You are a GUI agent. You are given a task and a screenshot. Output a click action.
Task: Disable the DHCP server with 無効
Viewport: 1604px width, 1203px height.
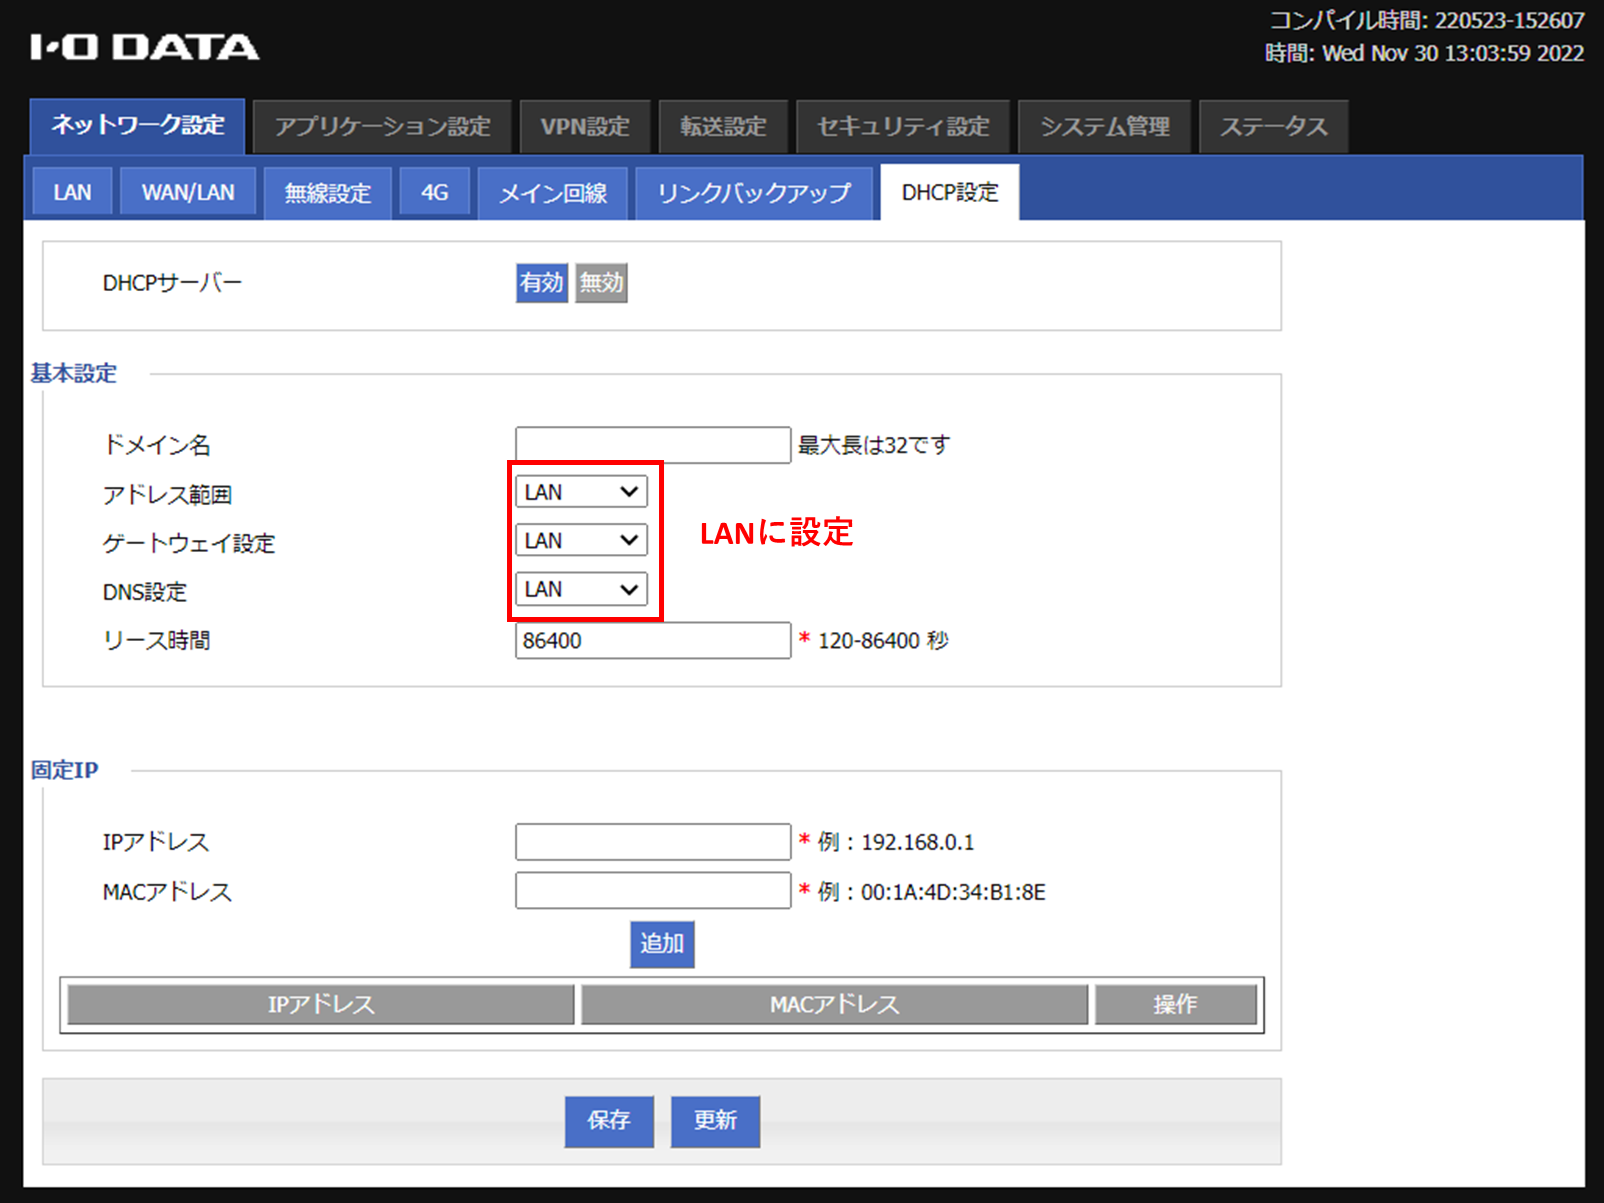click(600, 283)
